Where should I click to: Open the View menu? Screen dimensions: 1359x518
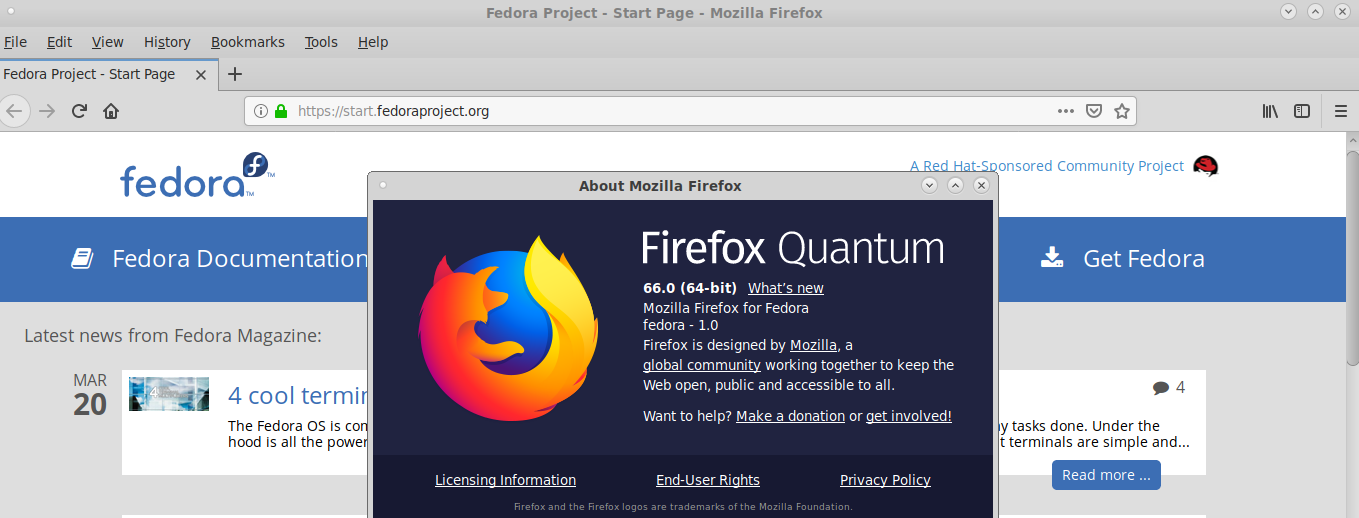point(108,42)
